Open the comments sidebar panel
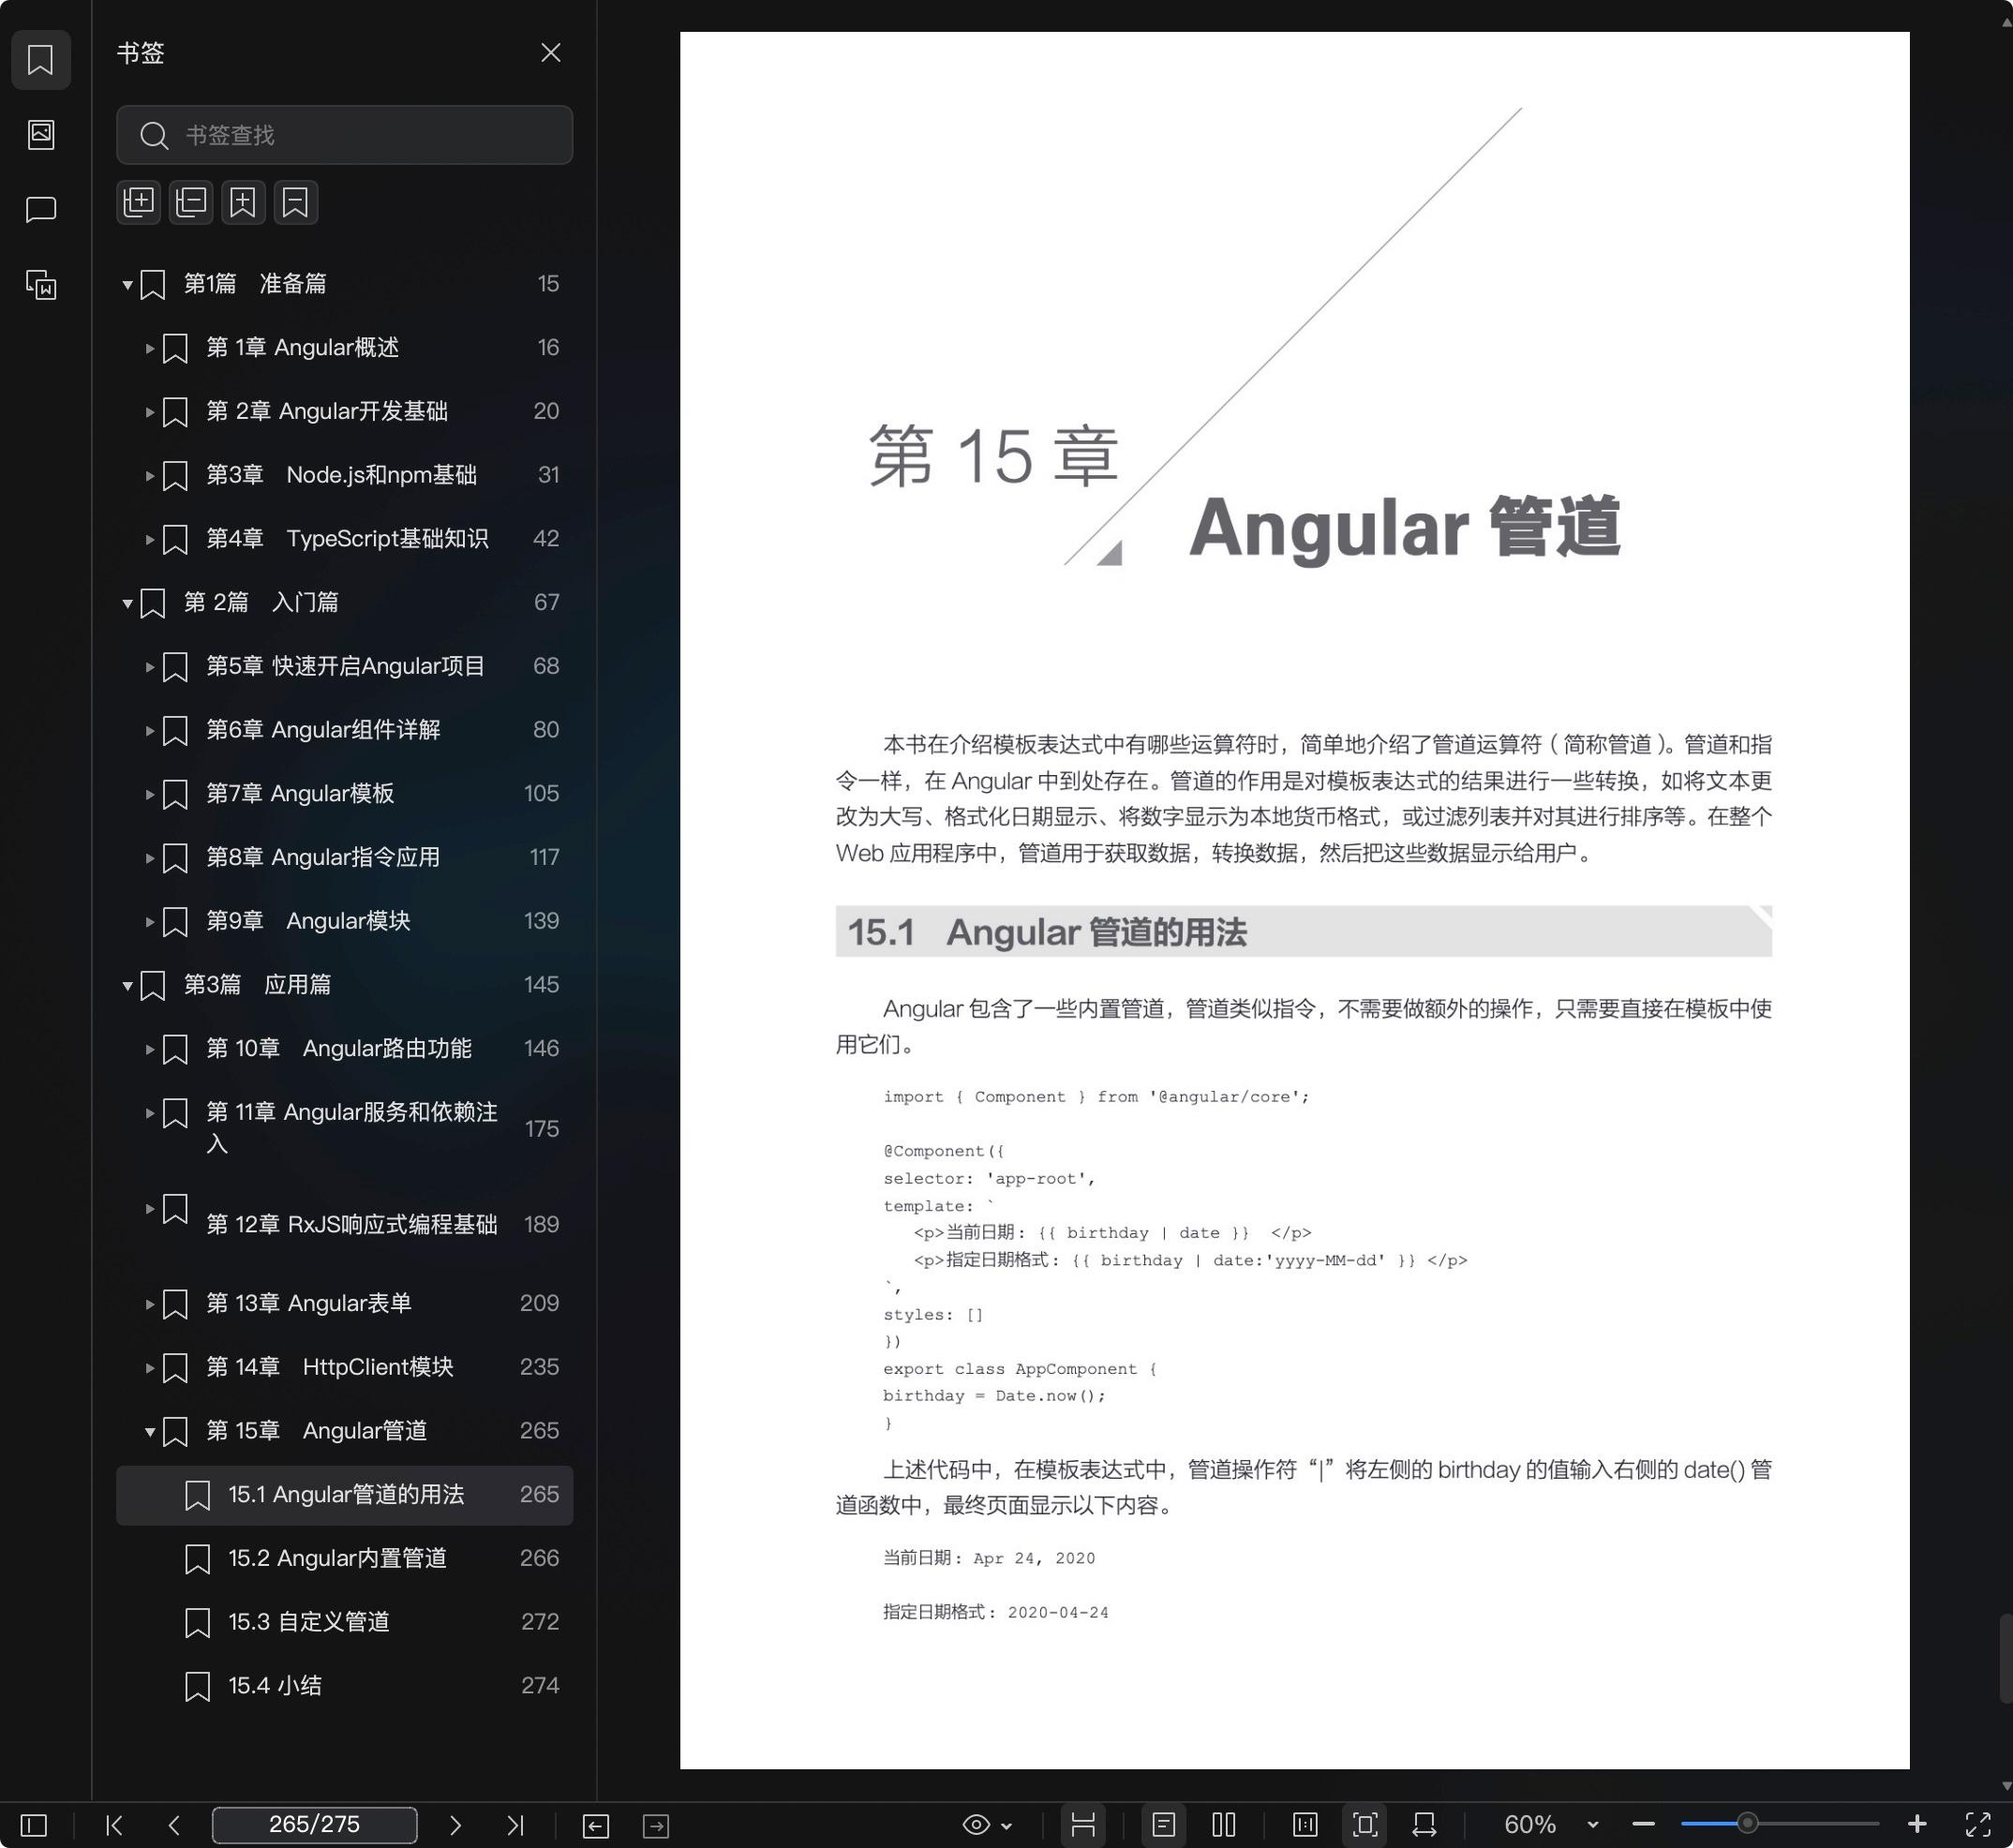 (x=40, y=210)
